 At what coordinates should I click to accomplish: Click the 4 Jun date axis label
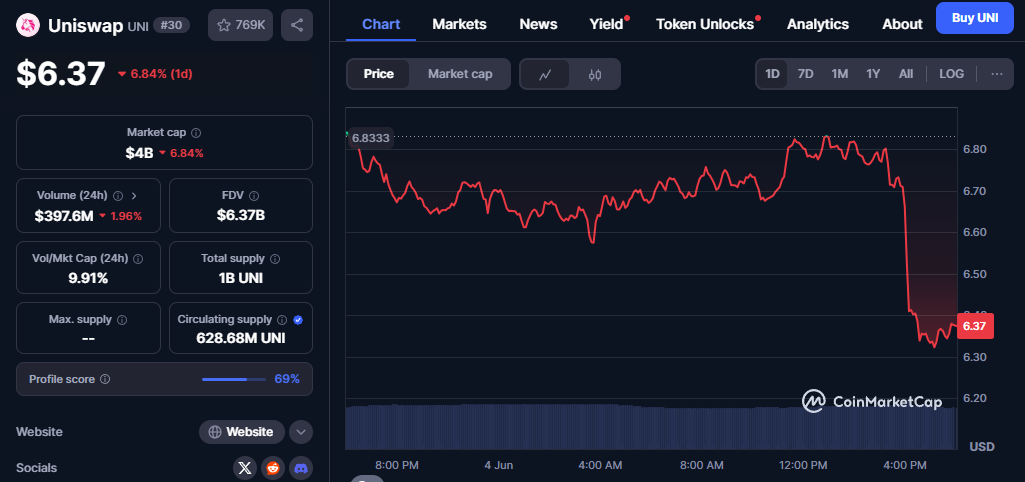499,465
